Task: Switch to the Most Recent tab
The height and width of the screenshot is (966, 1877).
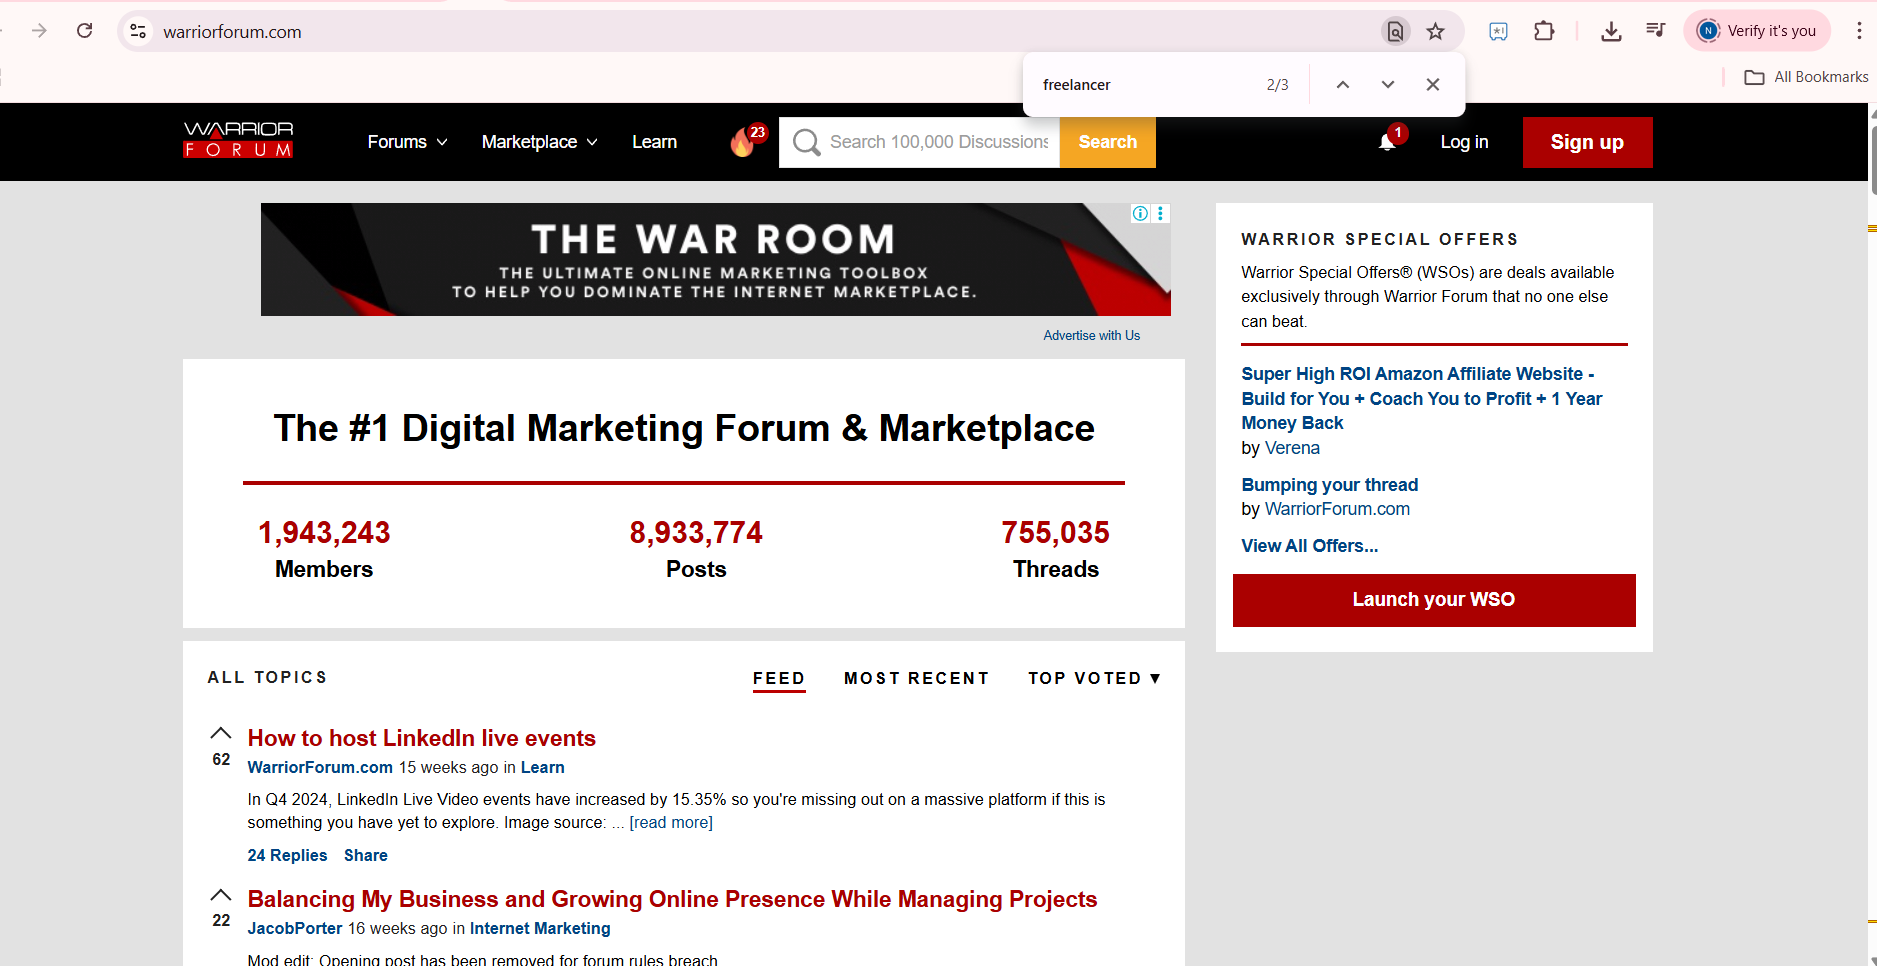Action: click(916, 678)
